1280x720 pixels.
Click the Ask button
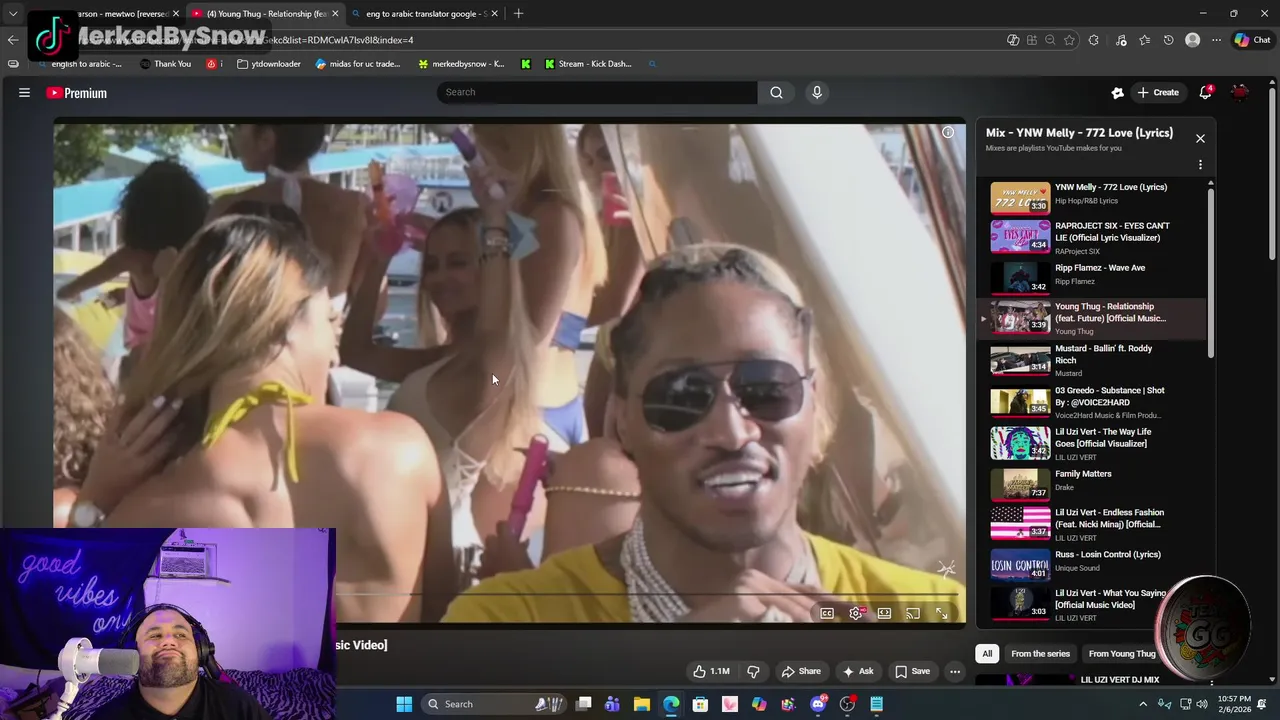point(858,671)
